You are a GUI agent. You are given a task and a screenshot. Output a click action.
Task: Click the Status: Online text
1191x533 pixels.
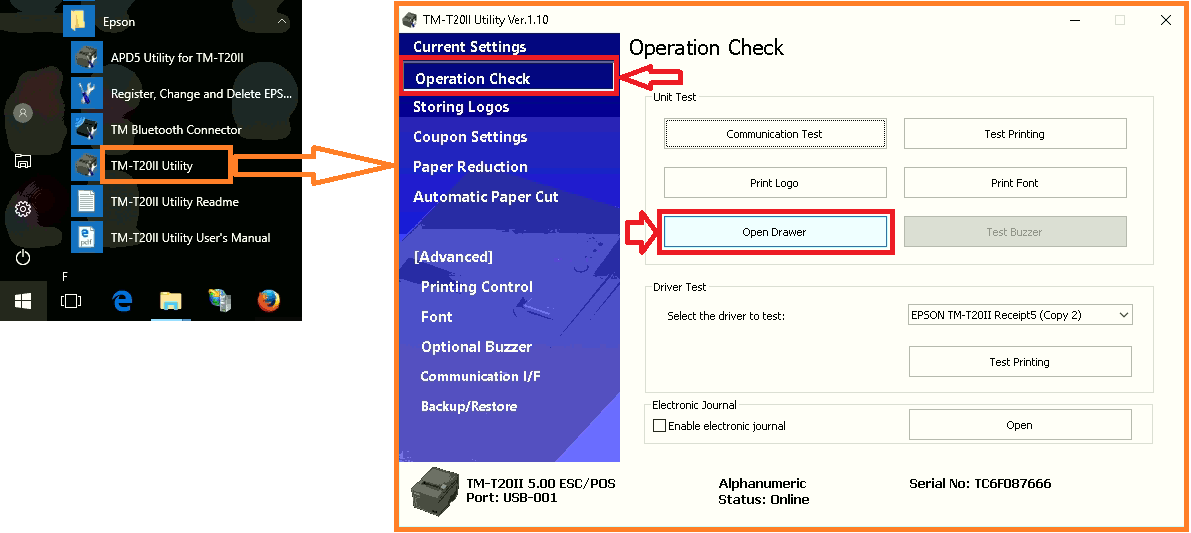coord(763,500)
